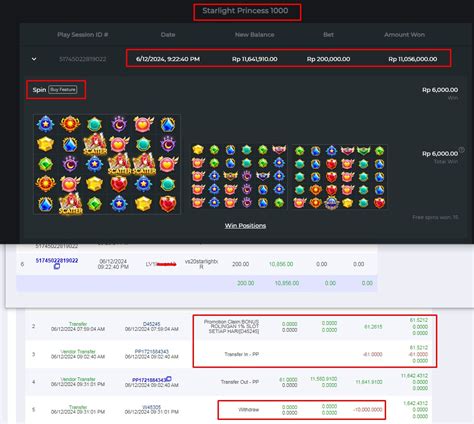Image resolution: width=474 pixels, height=424 pixels.
Task: Click the 11,642.4312 balance in row 4
Action: (x=414, y=376)
